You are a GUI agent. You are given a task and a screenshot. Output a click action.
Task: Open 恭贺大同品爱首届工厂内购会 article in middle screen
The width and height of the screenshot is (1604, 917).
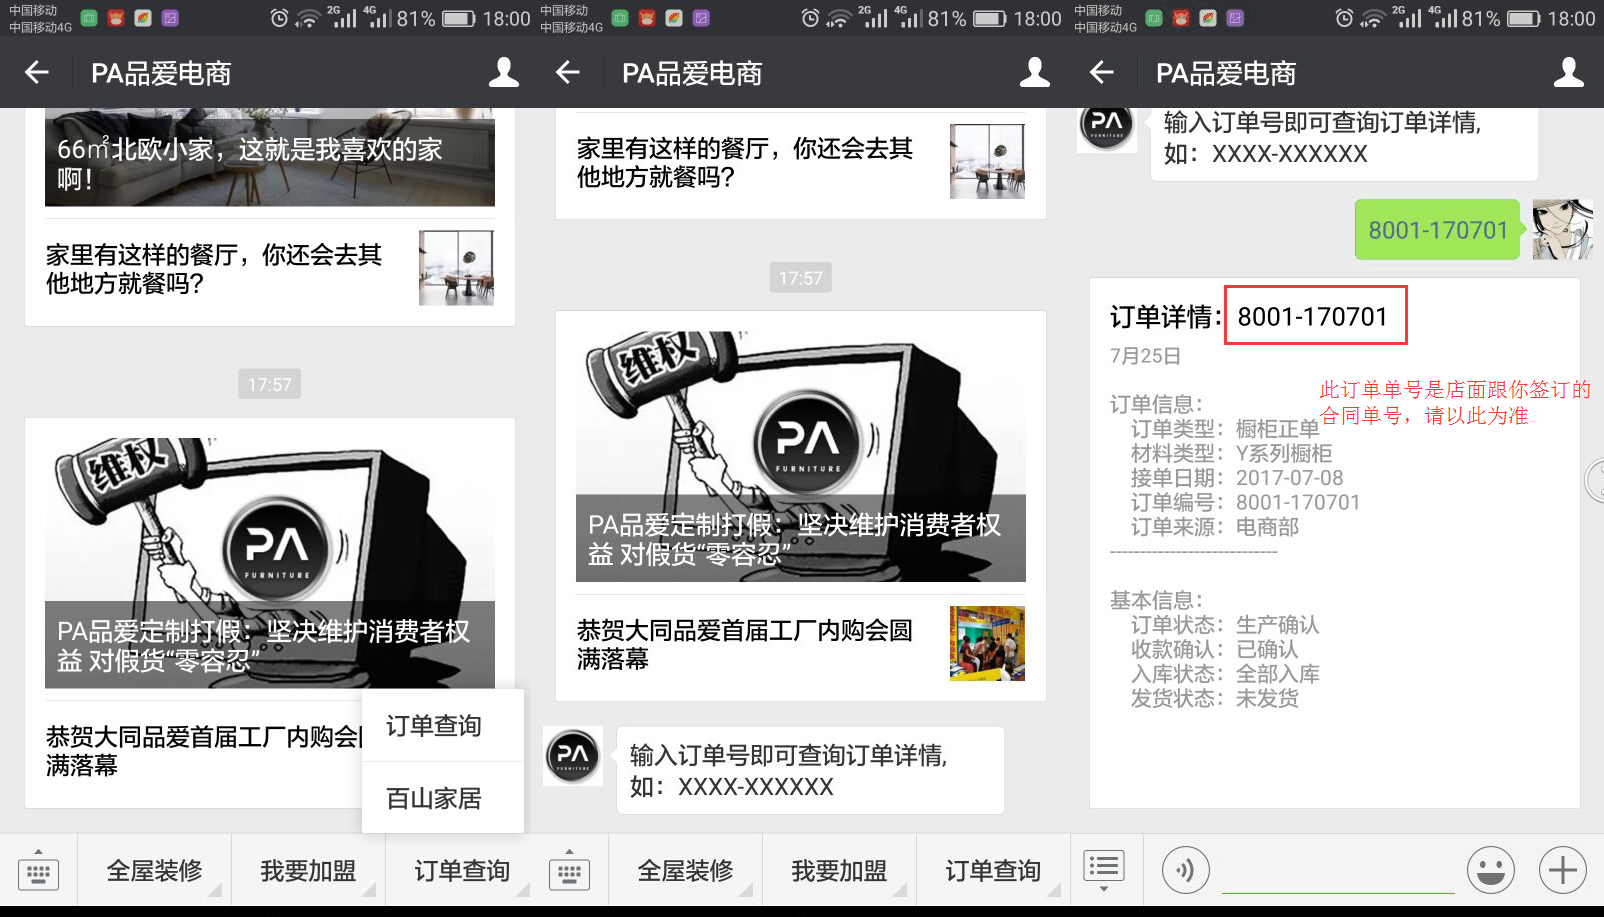tap(801, 644)
